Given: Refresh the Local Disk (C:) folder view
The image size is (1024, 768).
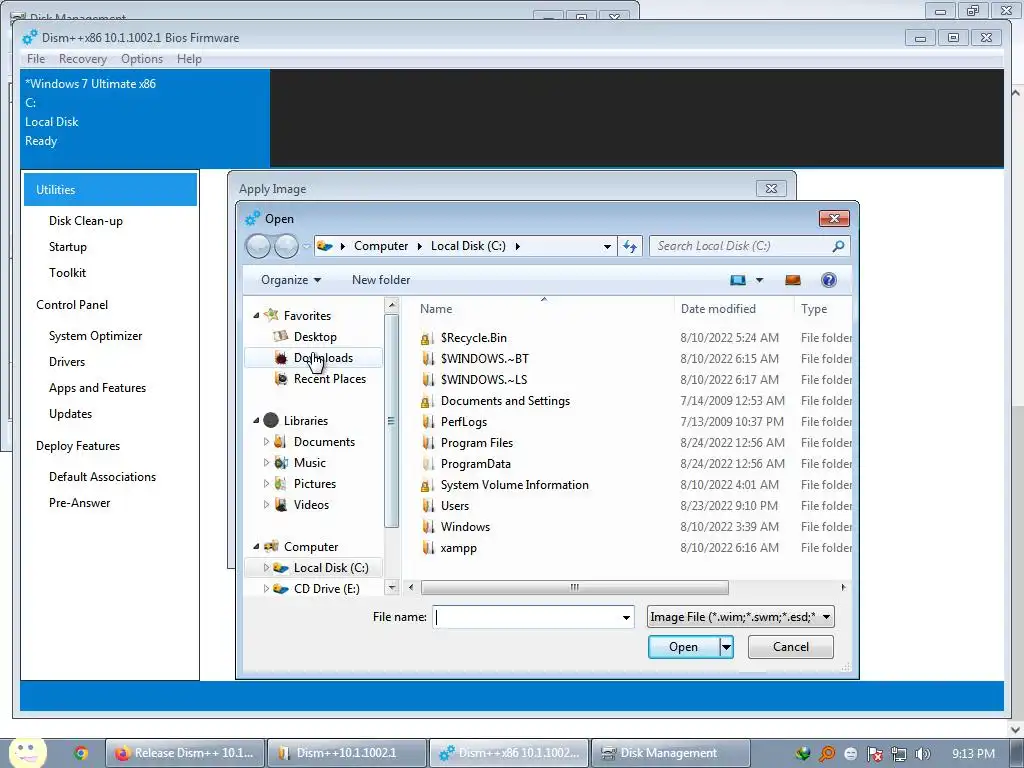Looking at the screenshot, I should point(630,246).
